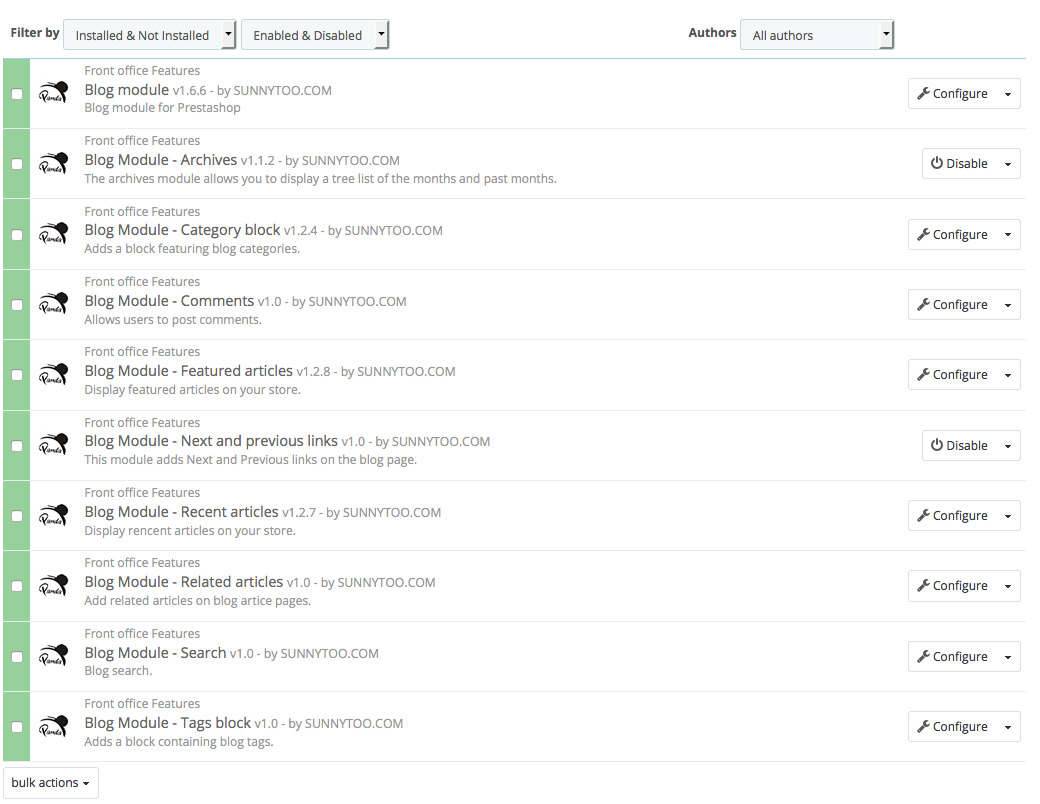Expand the action arrow for Featured articles

1008,375
